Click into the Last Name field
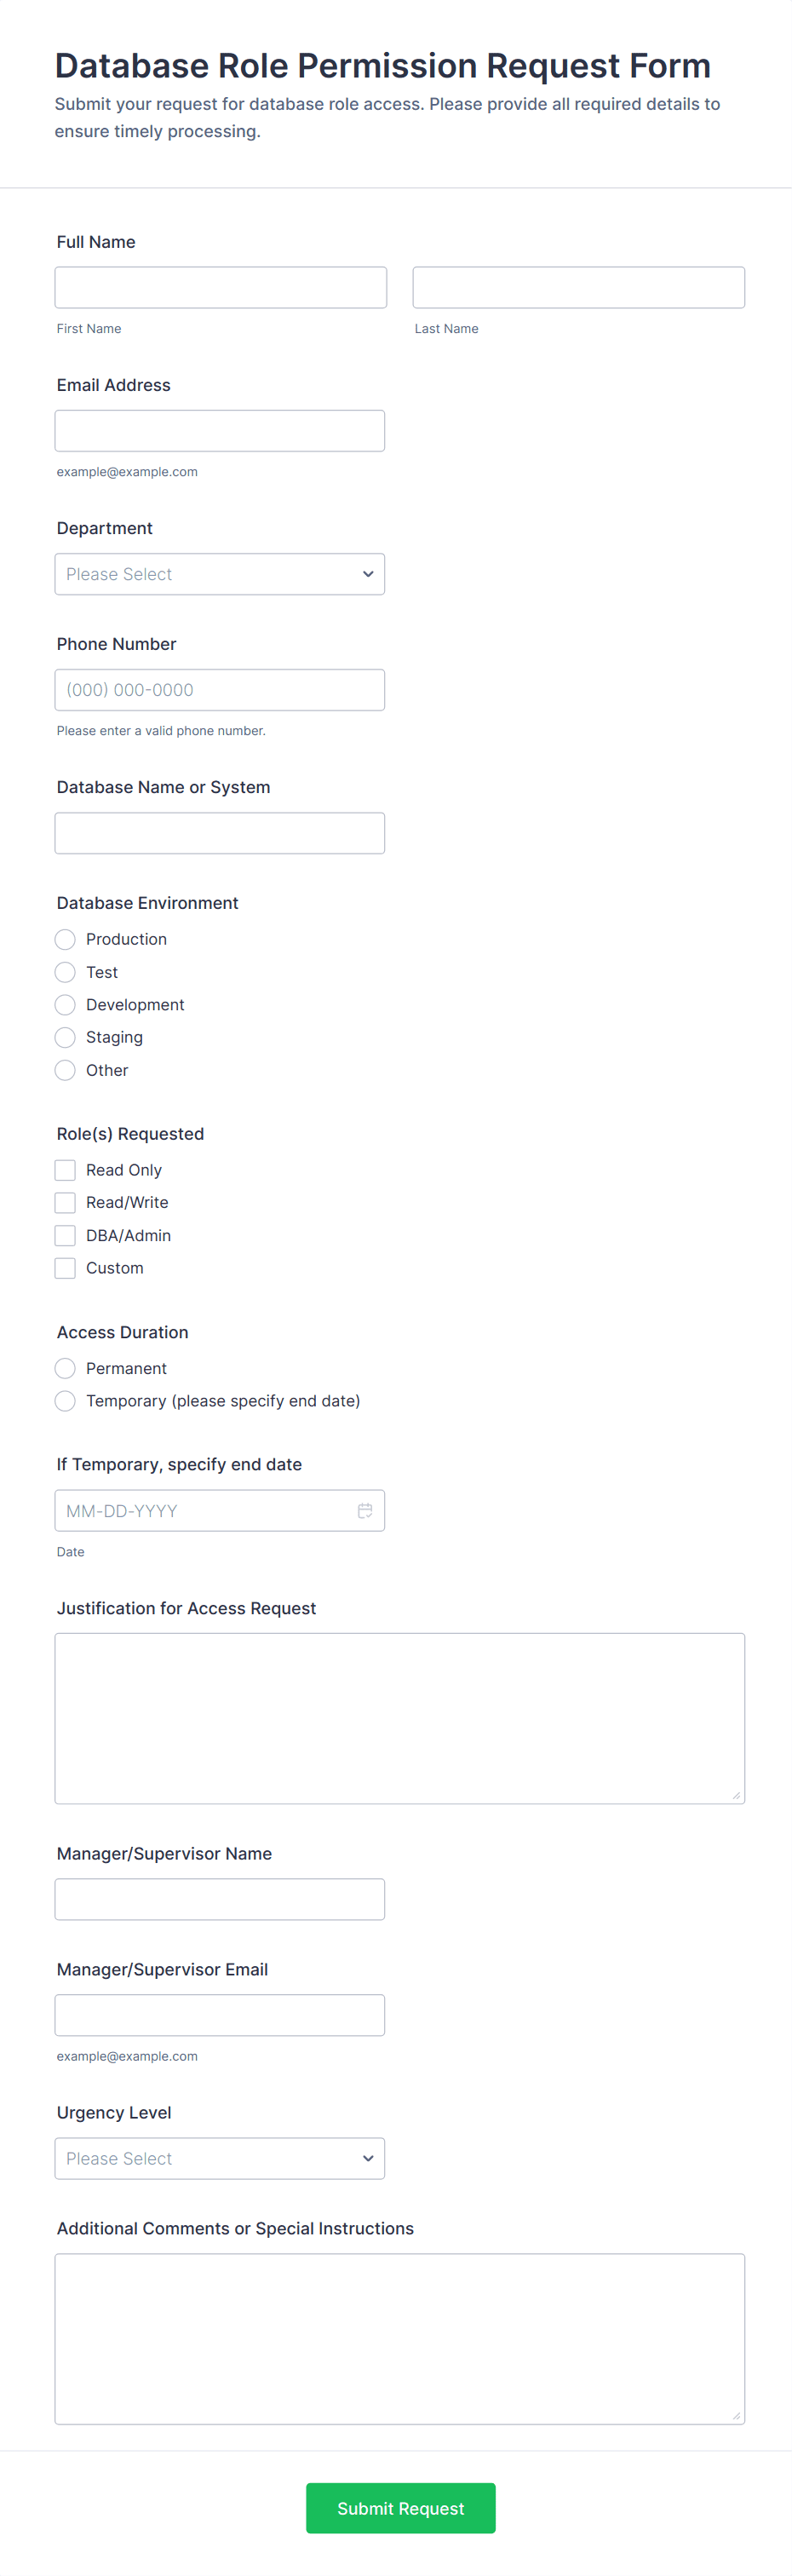The height and width of the screenshot is (2576, 792). click(578, 287)
